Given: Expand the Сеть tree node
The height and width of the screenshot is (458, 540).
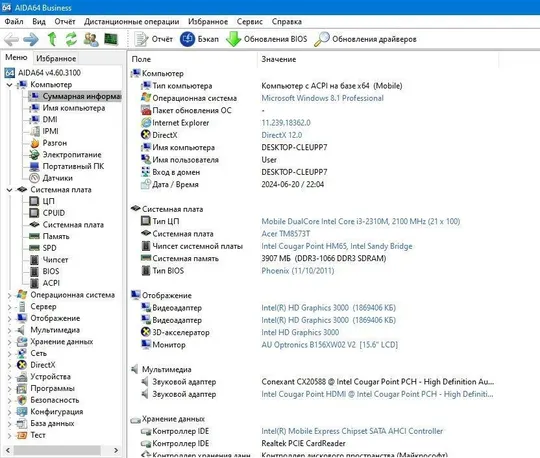Looking at the screenshot, I should click(x=9, y=354).
